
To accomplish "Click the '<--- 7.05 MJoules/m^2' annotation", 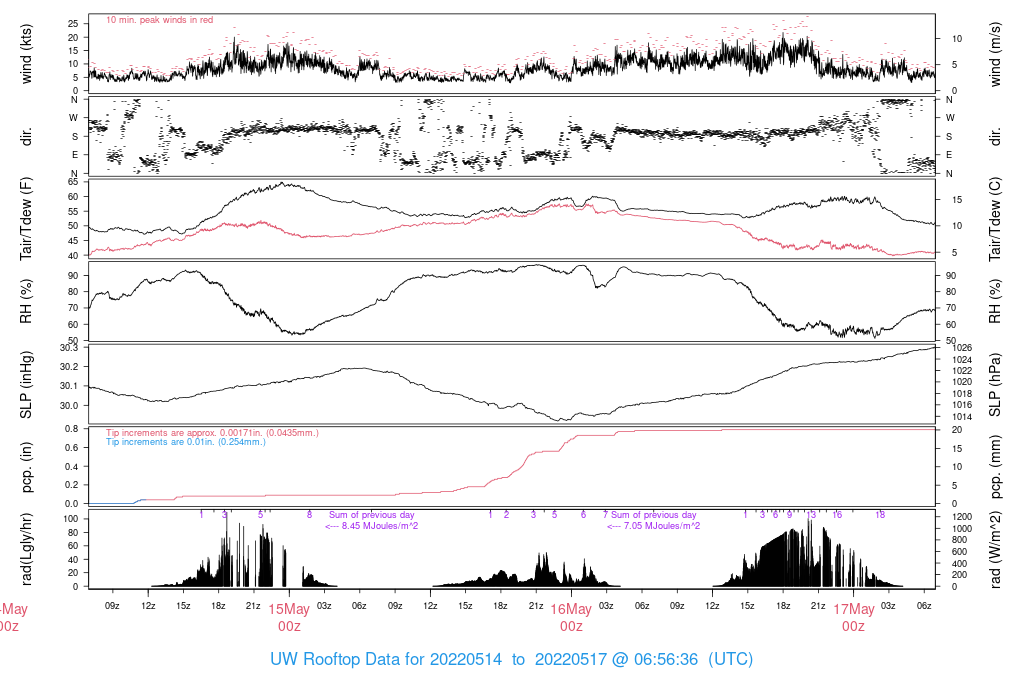I will coord(654,526).
